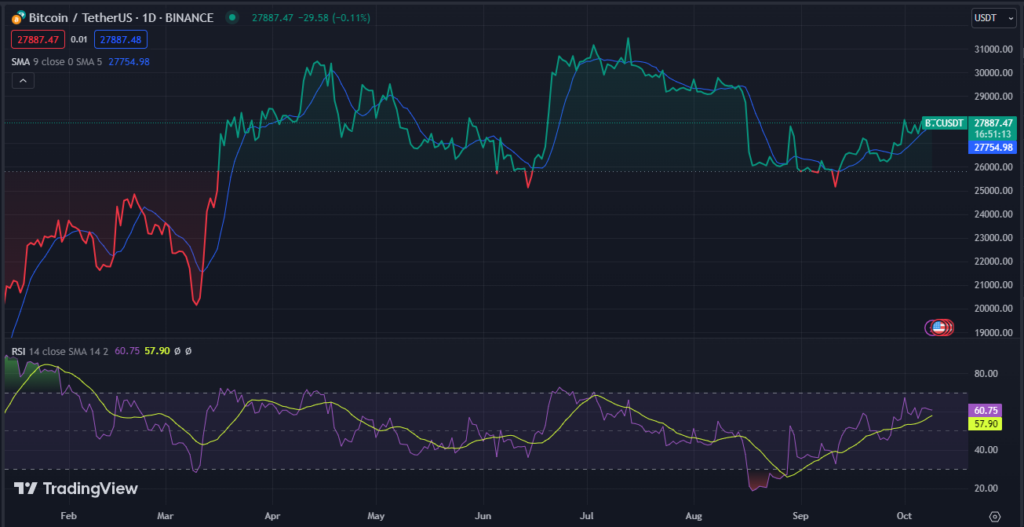This screenshot has height=527, width=1024.
Task: Open chart settings hexagon gear icon
Action: (995, 516)
